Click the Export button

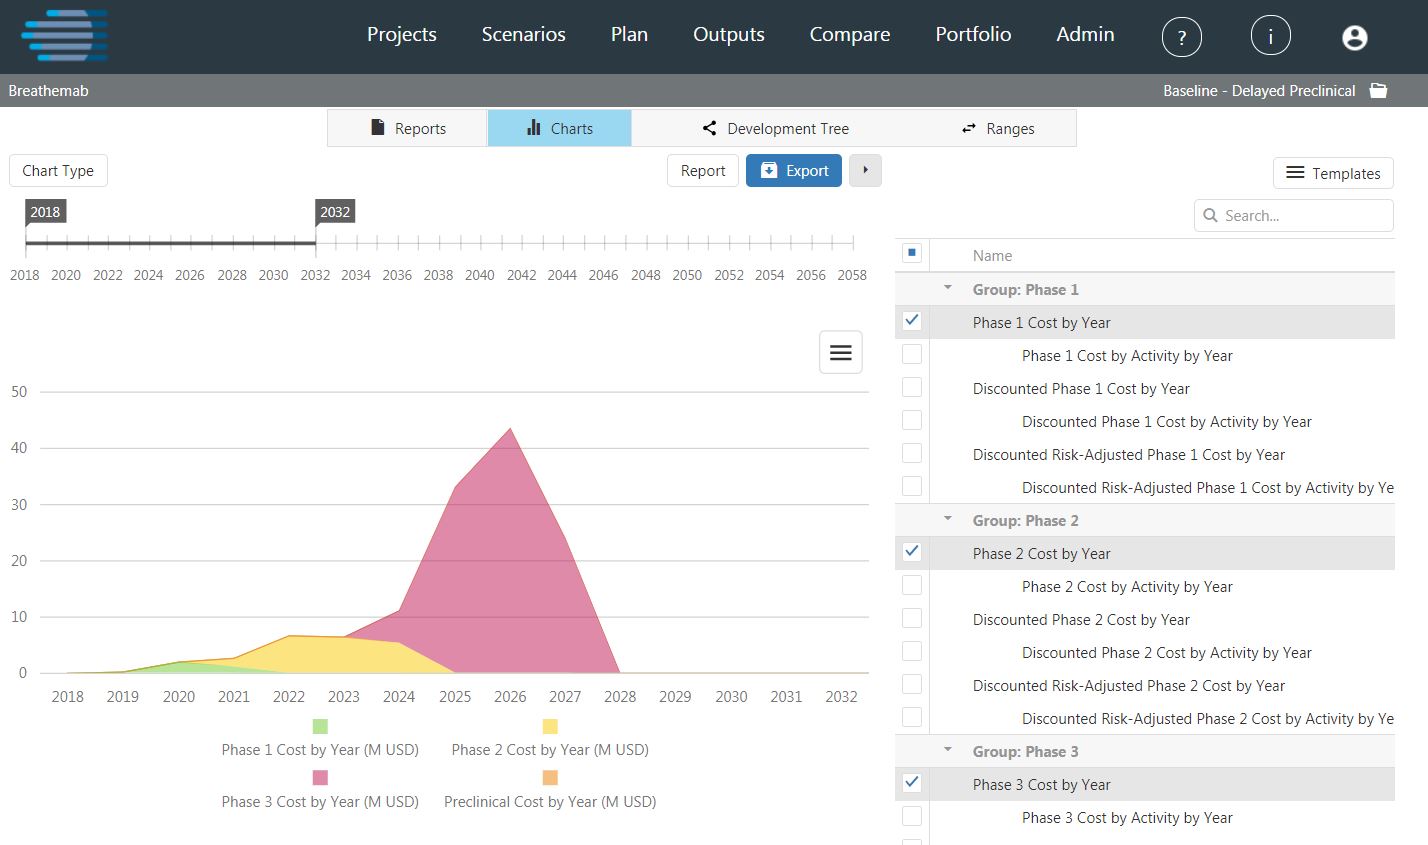tap(794, 170)
